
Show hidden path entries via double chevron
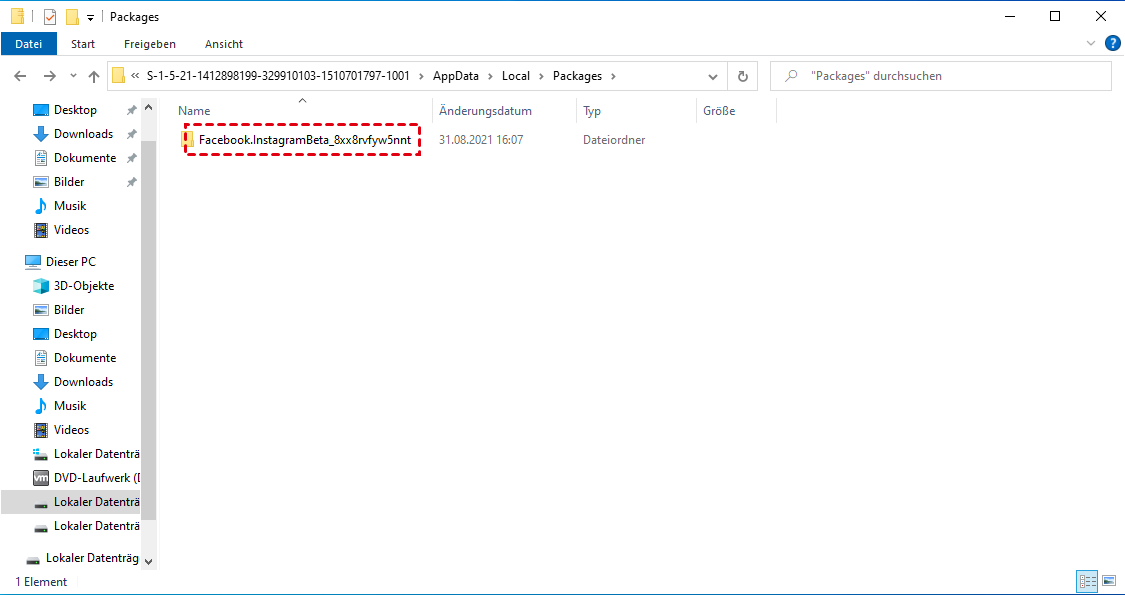point(135,76)
